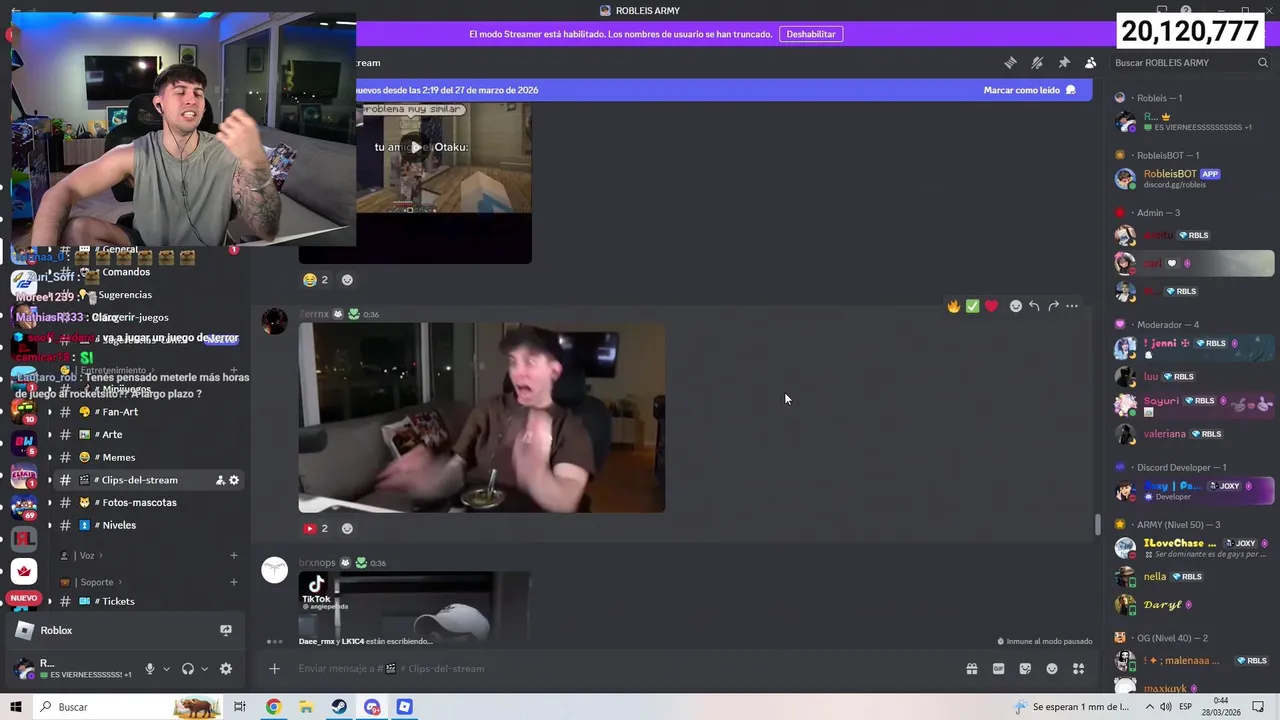This screenshot has height=720, width=1280.
Task: Open the Threads icon in channel header
Action: coord(1010,62)
